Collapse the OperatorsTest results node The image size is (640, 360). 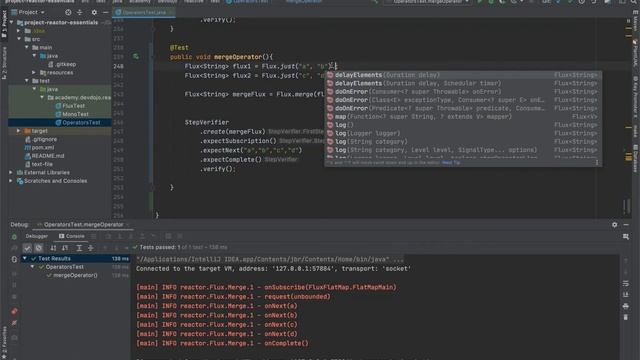[x=33, y=267]
